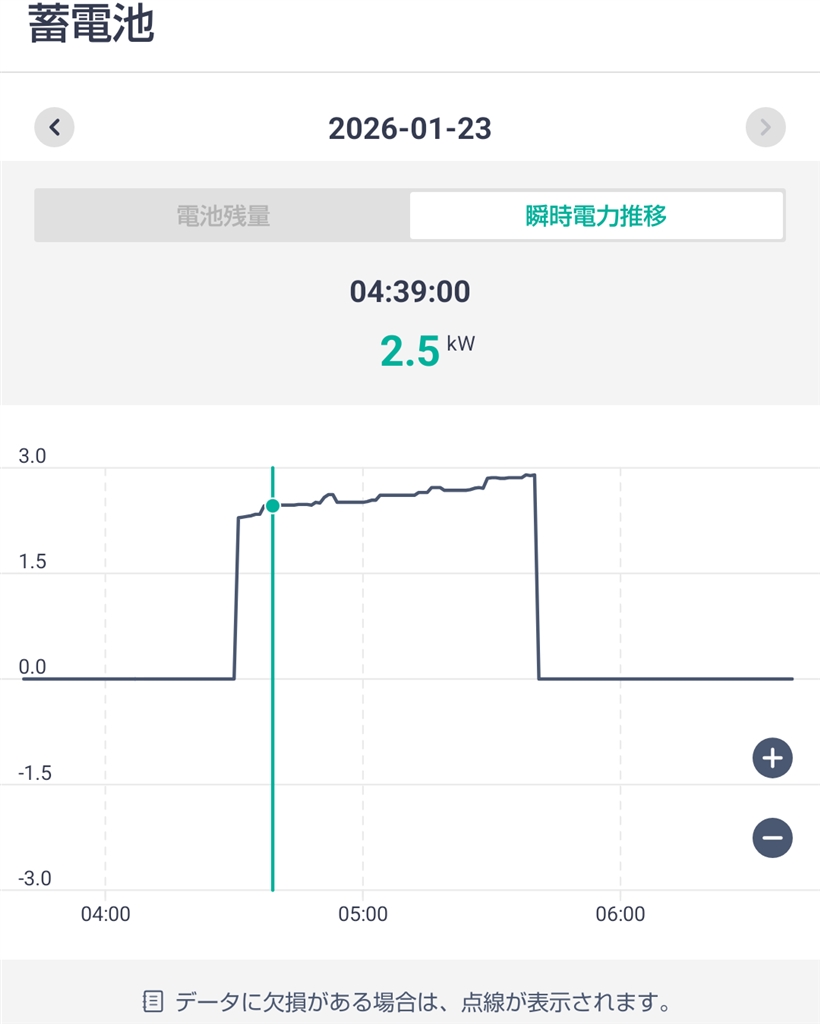Click the 04:39:00 time readout
This screenshot has height=1024, width=820.
(x=410, y=292)
